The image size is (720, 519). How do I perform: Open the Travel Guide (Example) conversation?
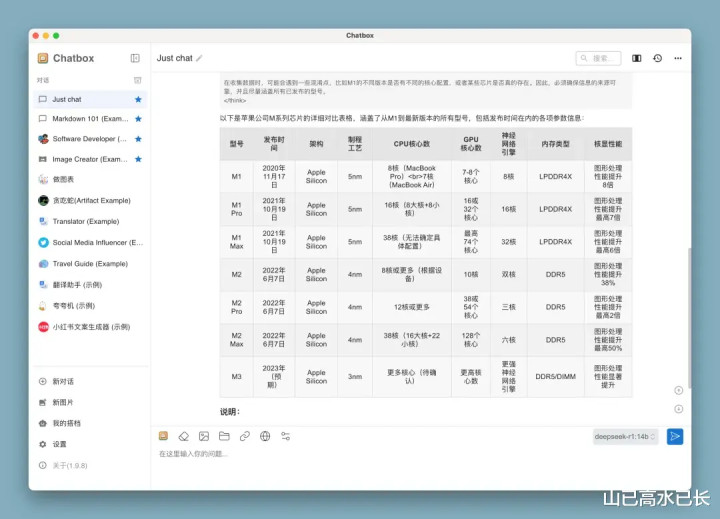coord(90,264)
